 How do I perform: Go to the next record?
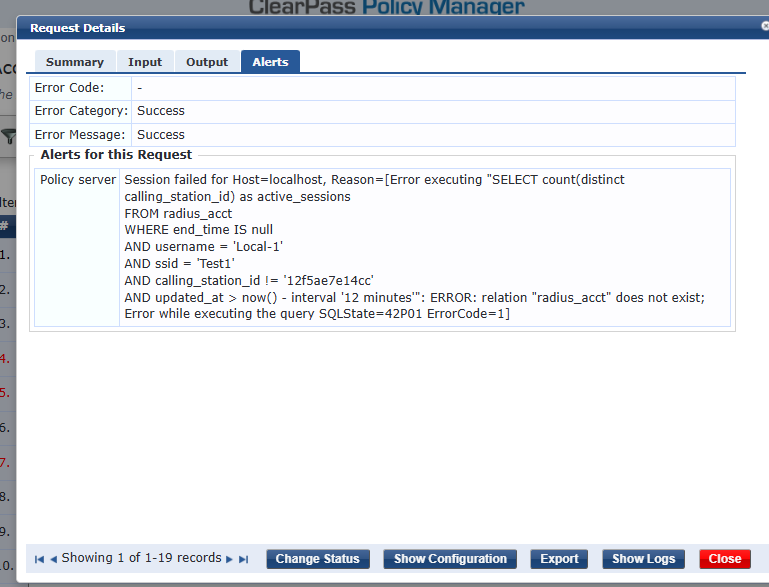pyautogui.click(x=229, y=559)
